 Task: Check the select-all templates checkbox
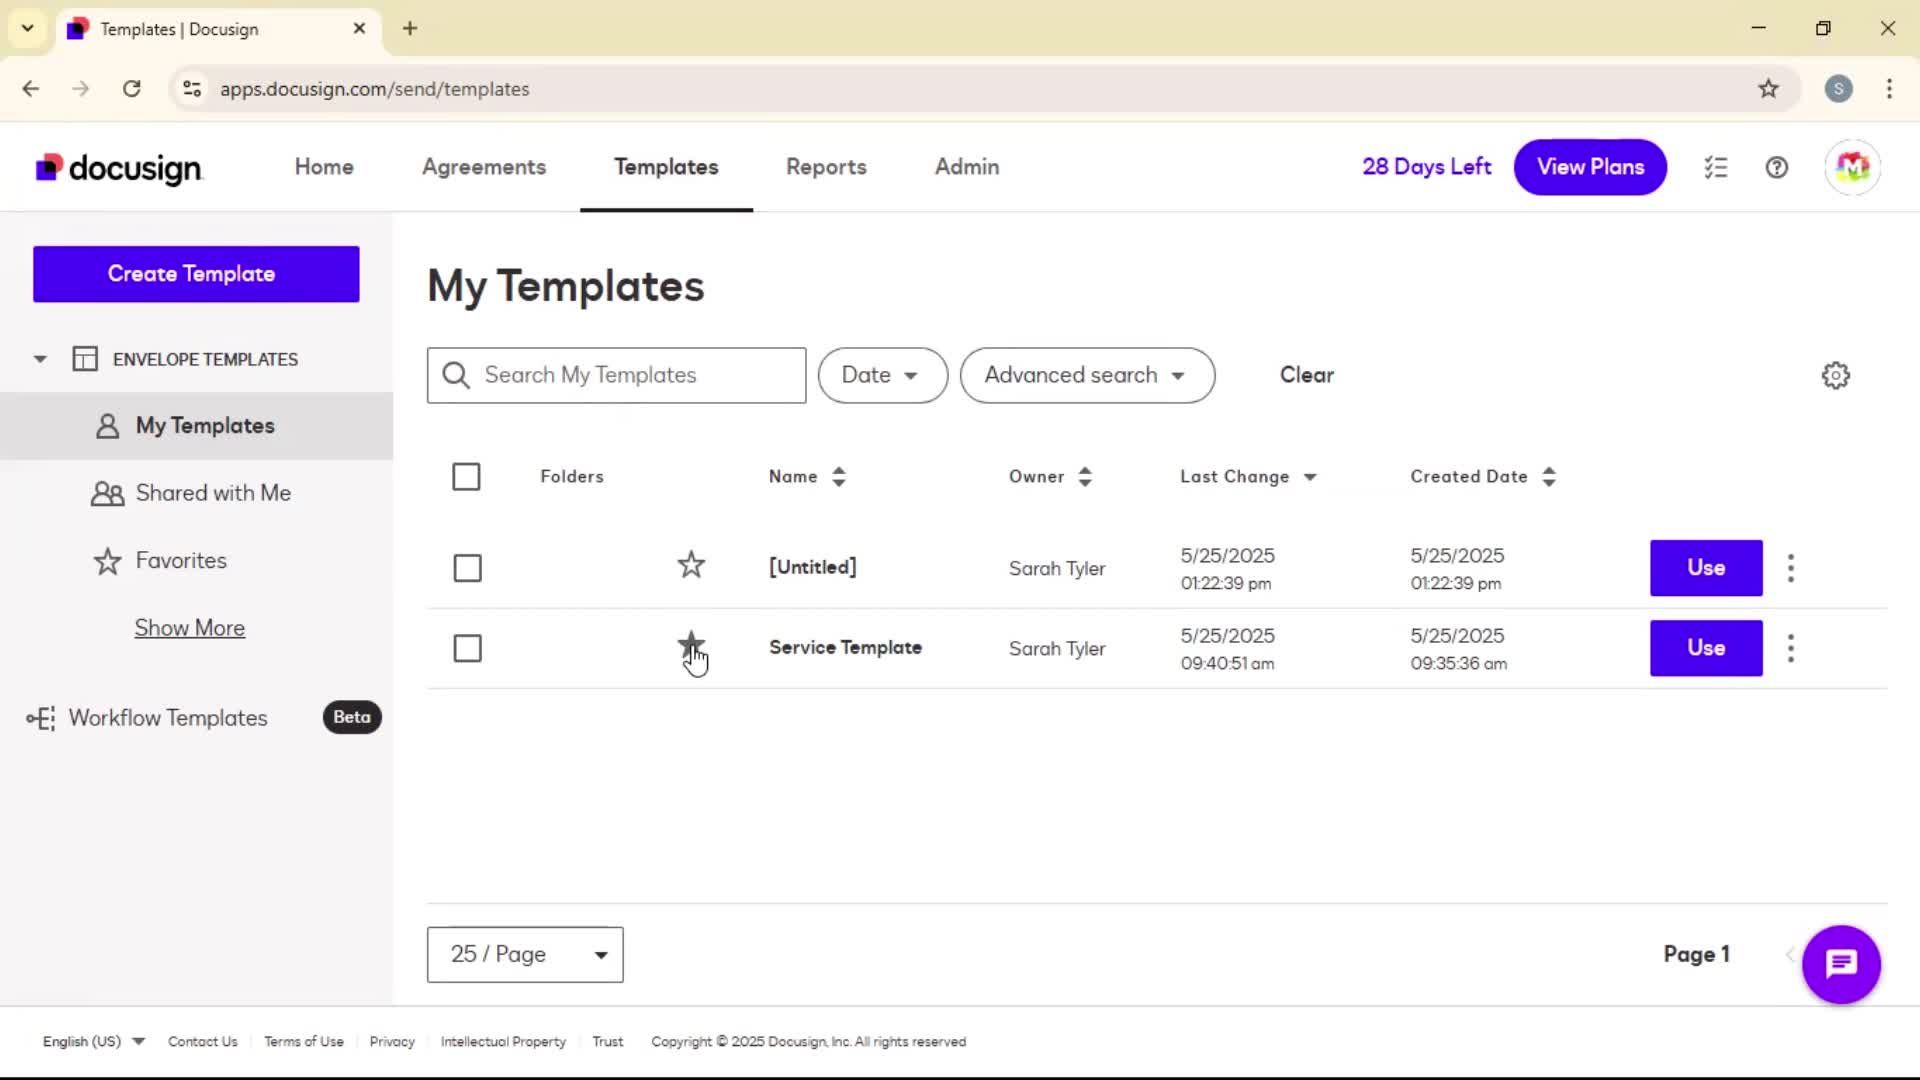[466, 477]
